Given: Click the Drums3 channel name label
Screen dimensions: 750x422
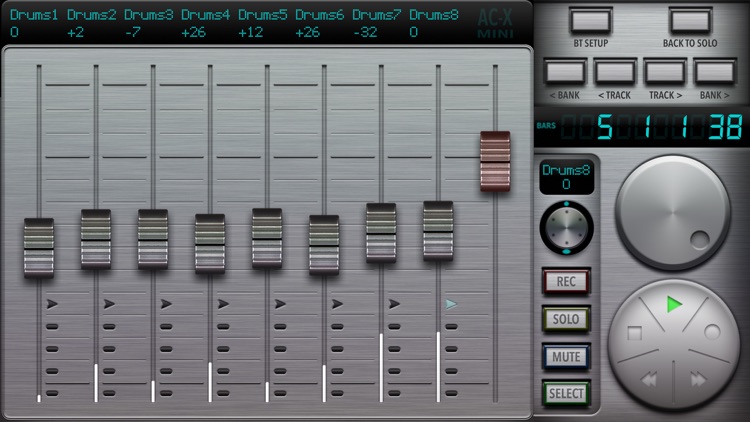Looking at the screenshot, I should 148,15.
